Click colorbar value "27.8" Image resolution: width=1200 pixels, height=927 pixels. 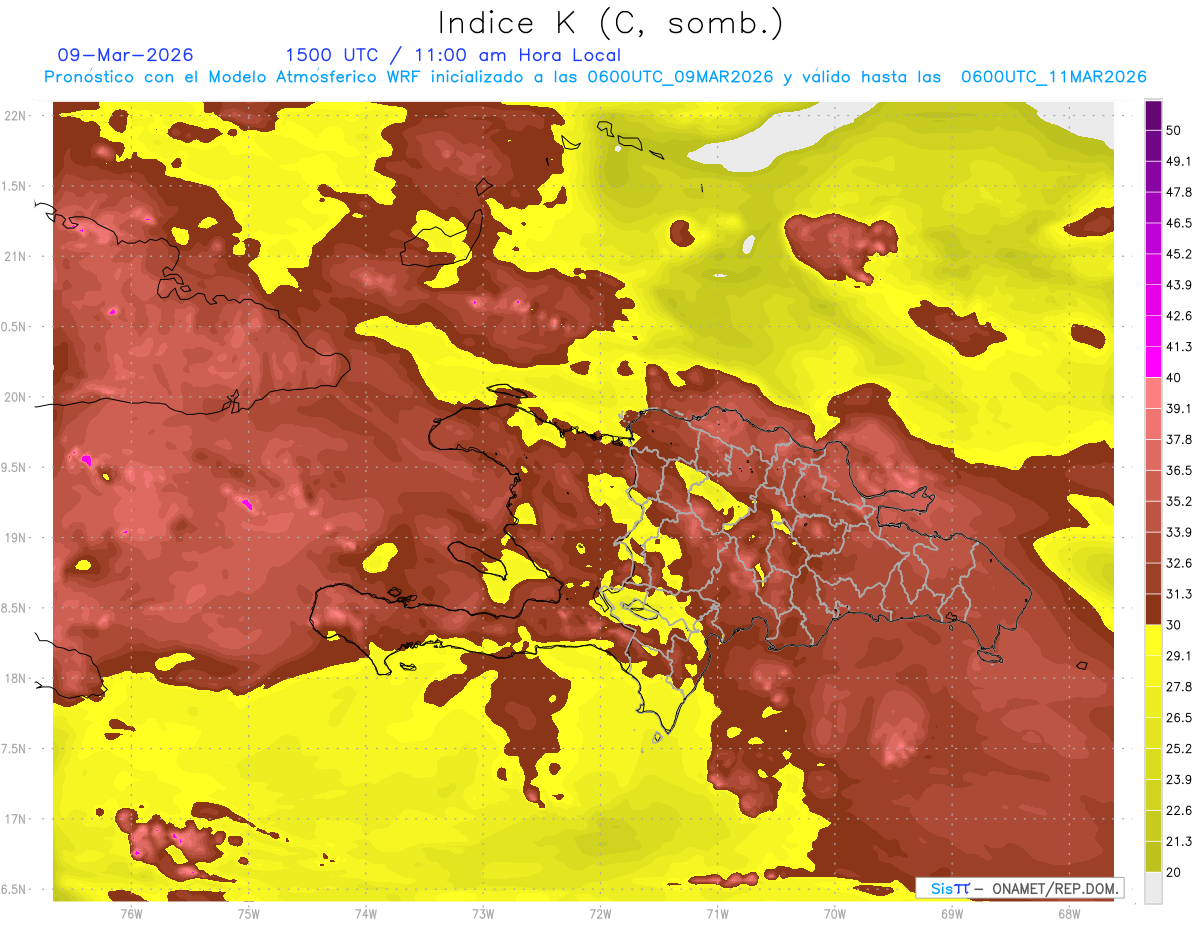pos(1179,687)
